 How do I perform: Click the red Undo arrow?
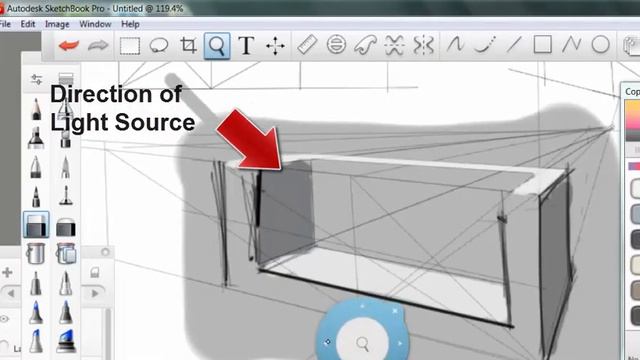click(x=69, y=45)
